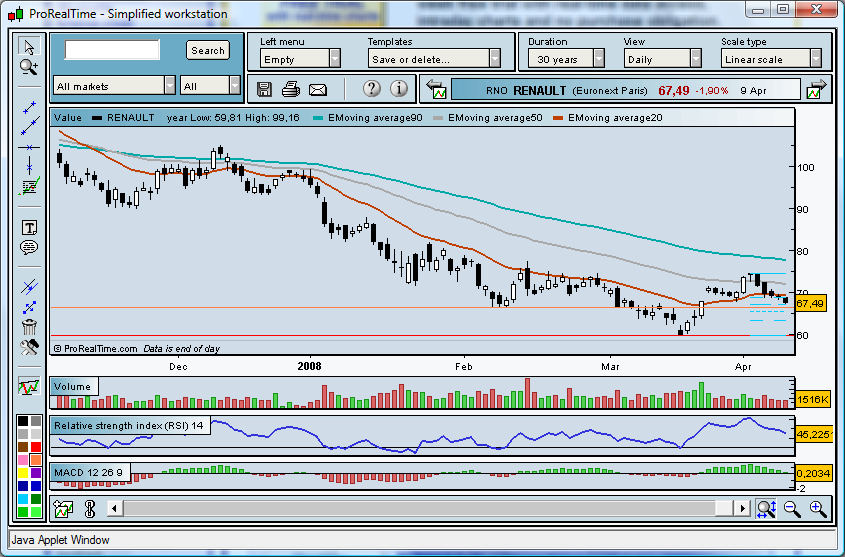This screenshot has height=557, width=845.
Task: Select the move or resize object tool
Action: 29,307
